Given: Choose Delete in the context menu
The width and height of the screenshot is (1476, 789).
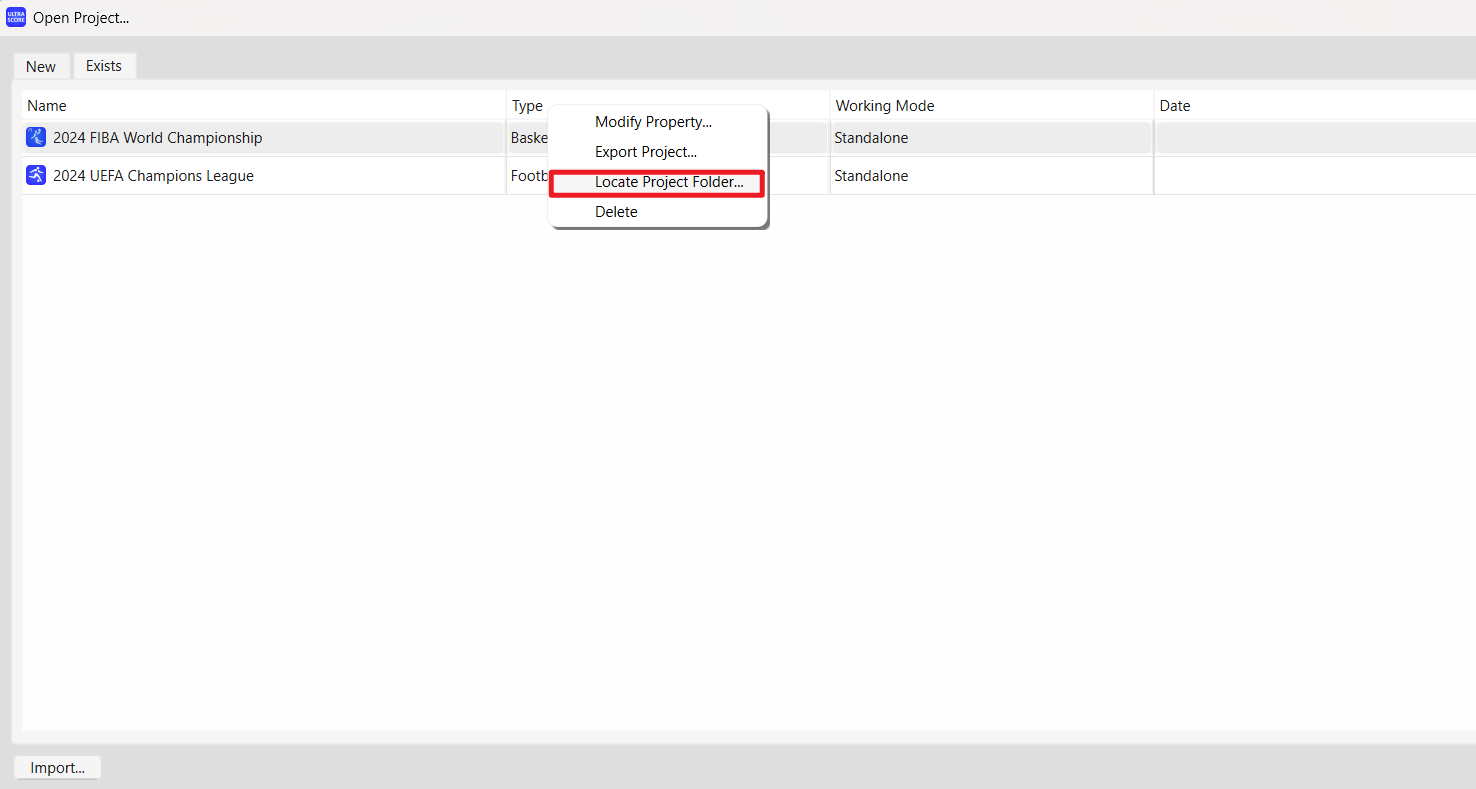Looking at the screenshot, I should point(616,212).
